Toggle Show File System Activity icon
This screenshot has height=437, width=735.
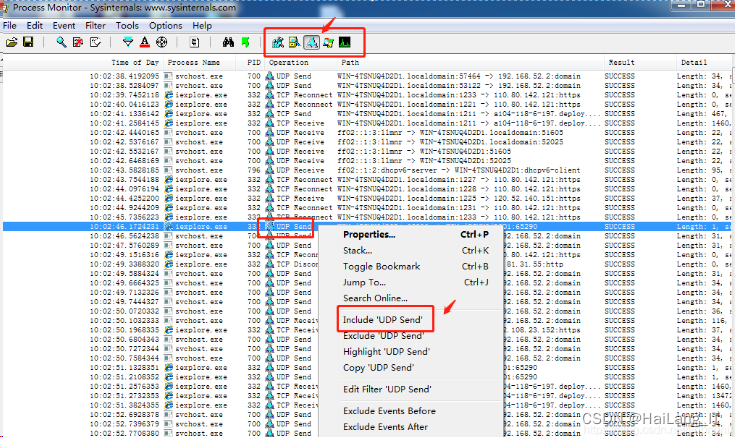click(x=294, y=43)
